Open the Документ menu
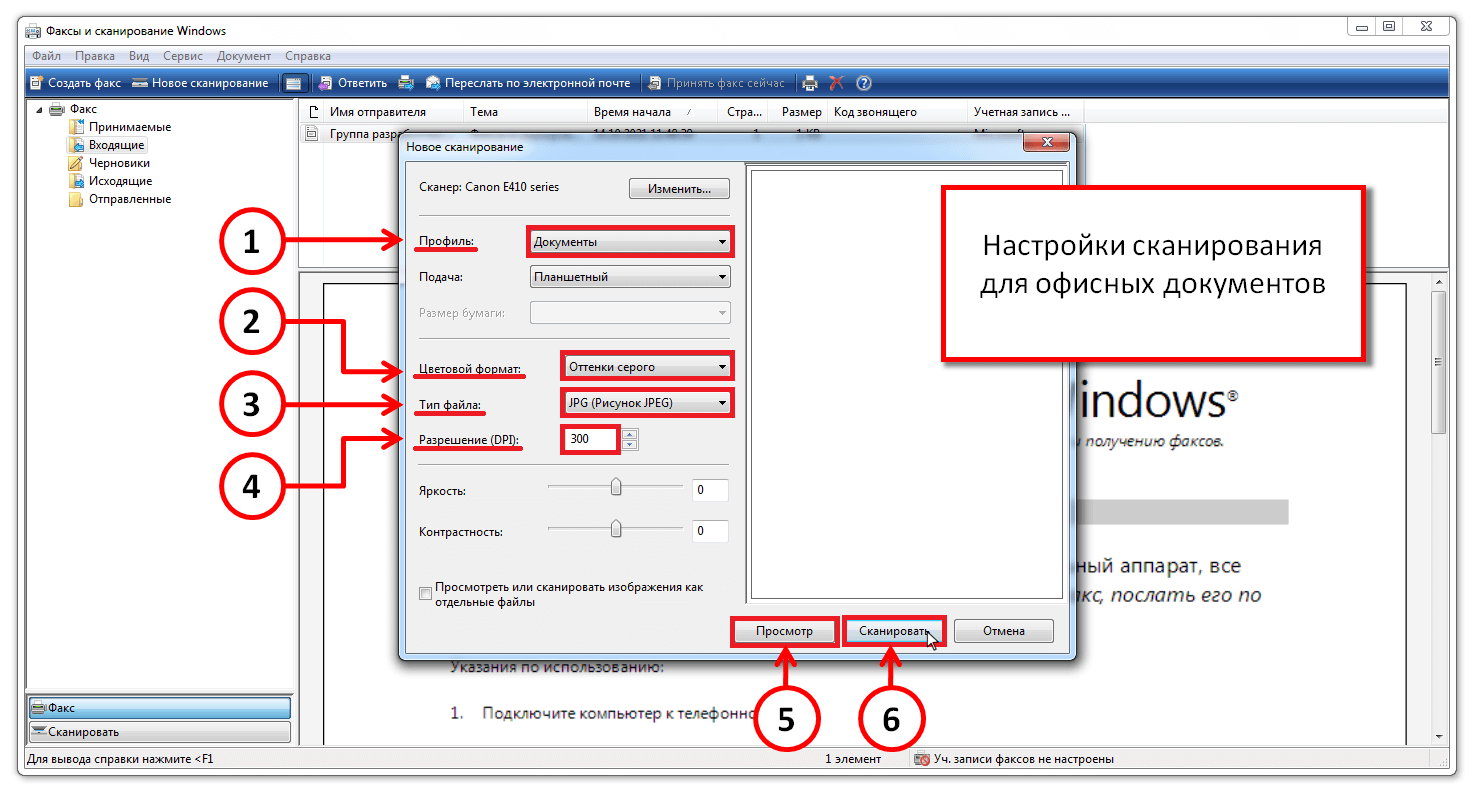Viewport: 1475px width, 796px height. pos(244,56)
